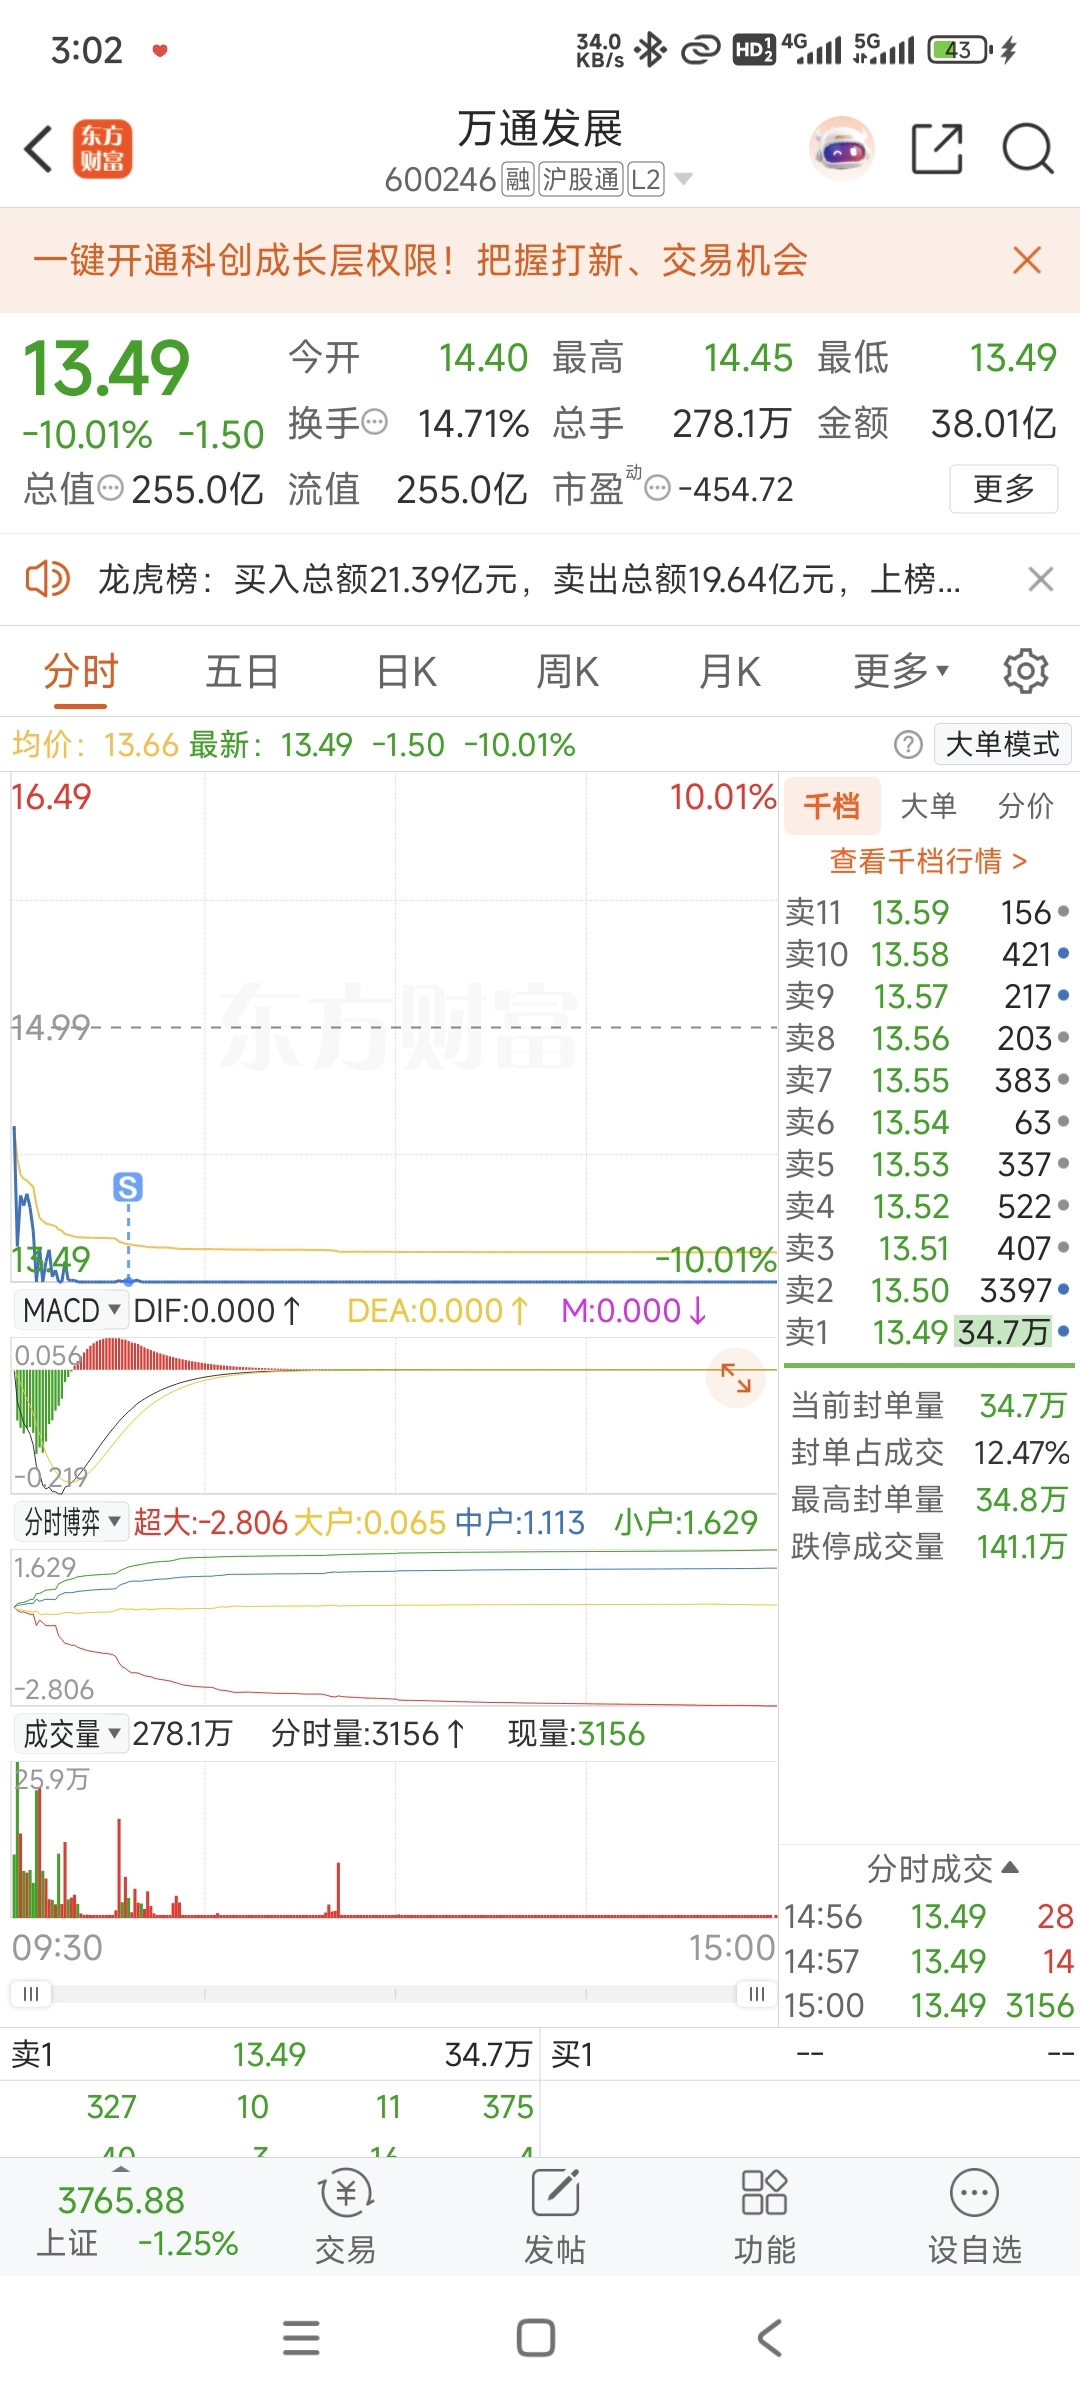Switch to 大单 tab
This screenshot has height=2400, width=1080.
coord(929,806)
